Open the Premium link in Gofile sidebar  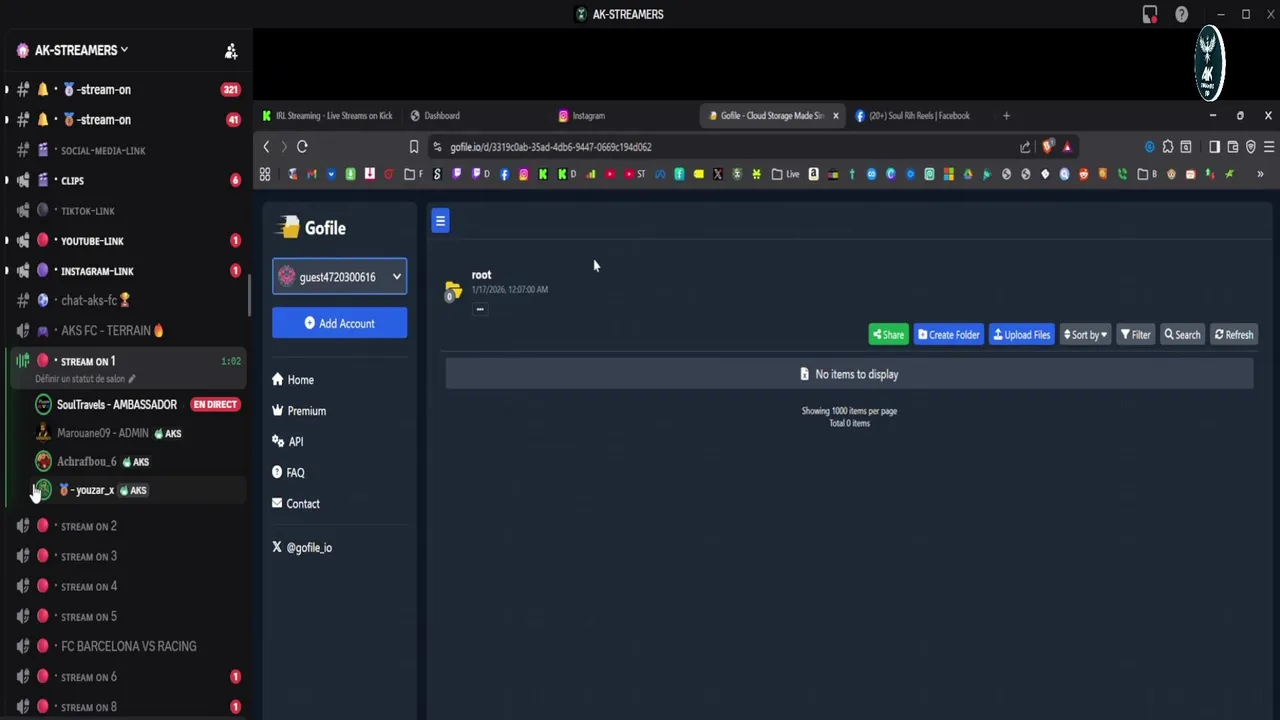point(299,411)
